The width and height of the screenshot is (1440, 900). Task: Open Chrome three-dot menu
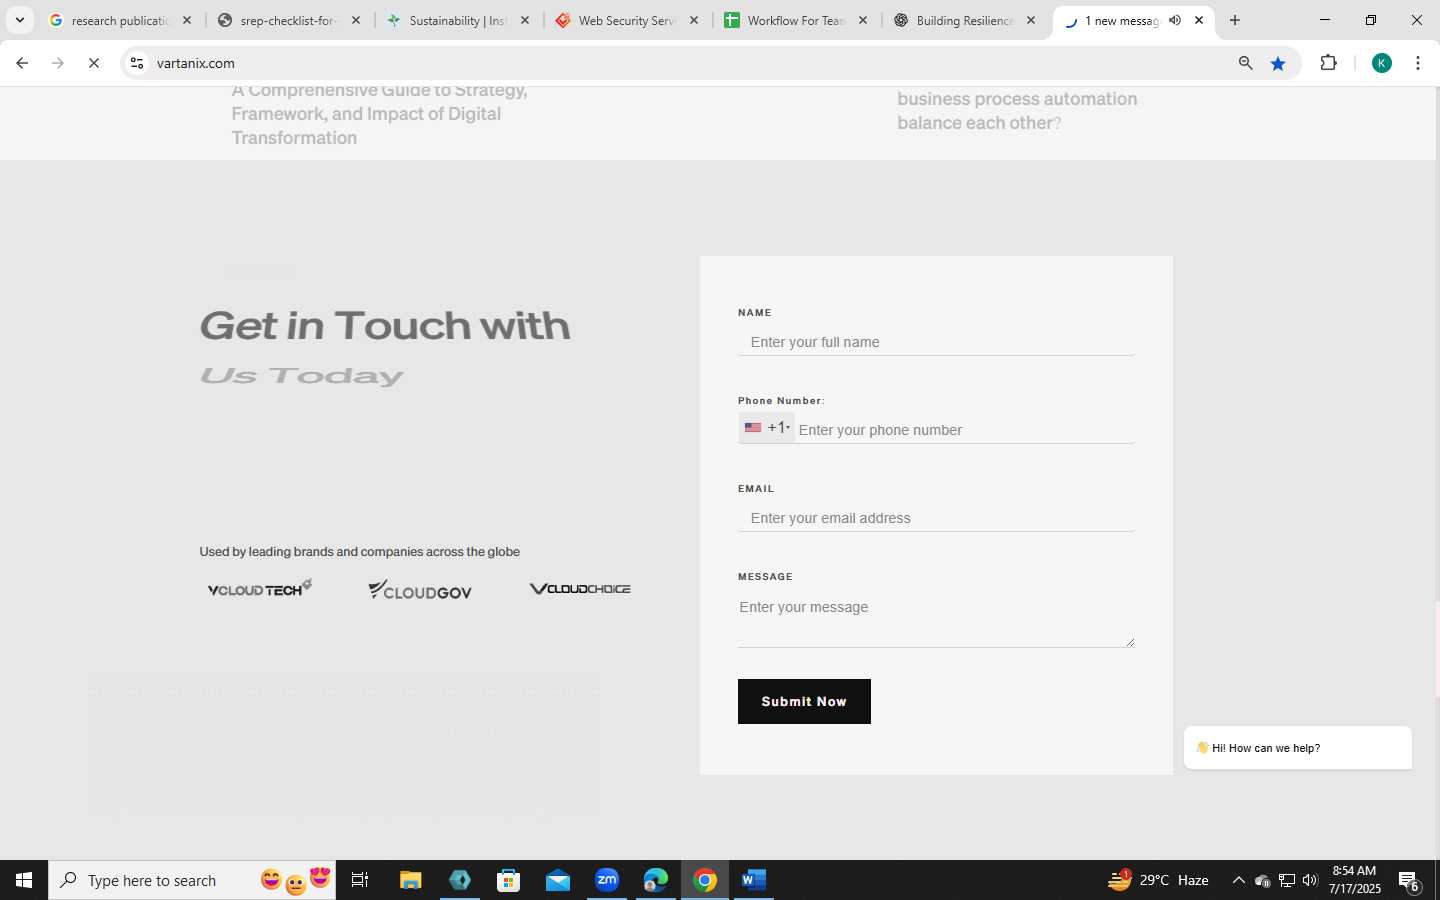(1418, 63)
